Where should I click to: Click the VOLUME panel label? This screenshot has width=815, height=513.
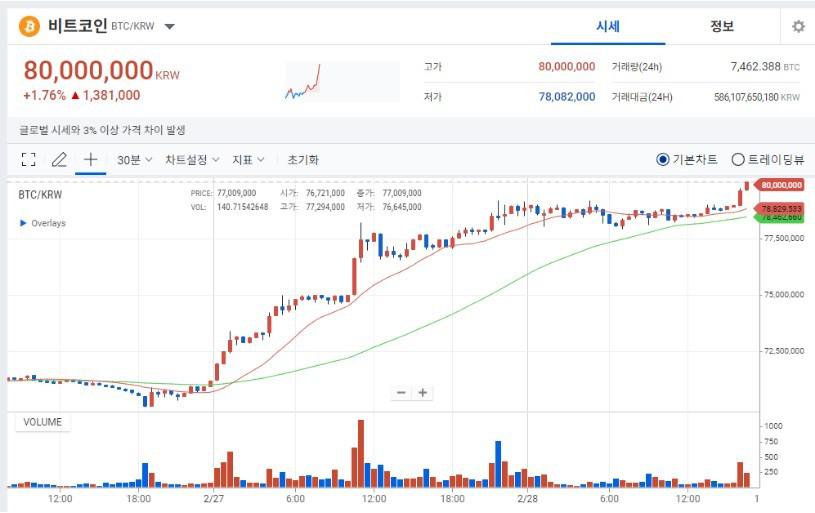pos(43,423)
